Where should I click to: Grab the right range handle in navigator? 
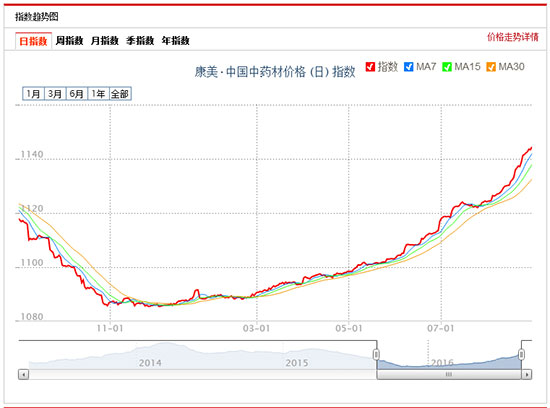point(522,355)
